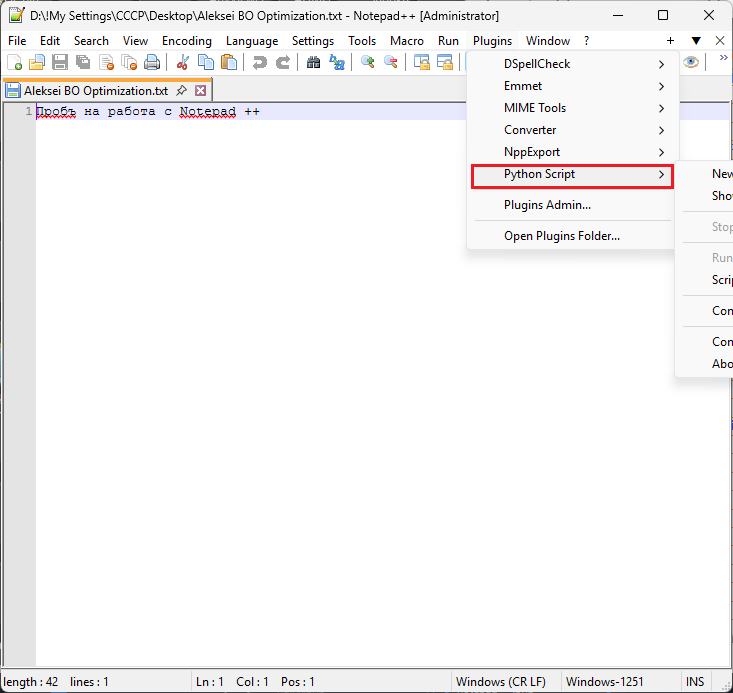733x693 pixels.
Task: Open Find with the binoculars icon
Action: point(313,62)
